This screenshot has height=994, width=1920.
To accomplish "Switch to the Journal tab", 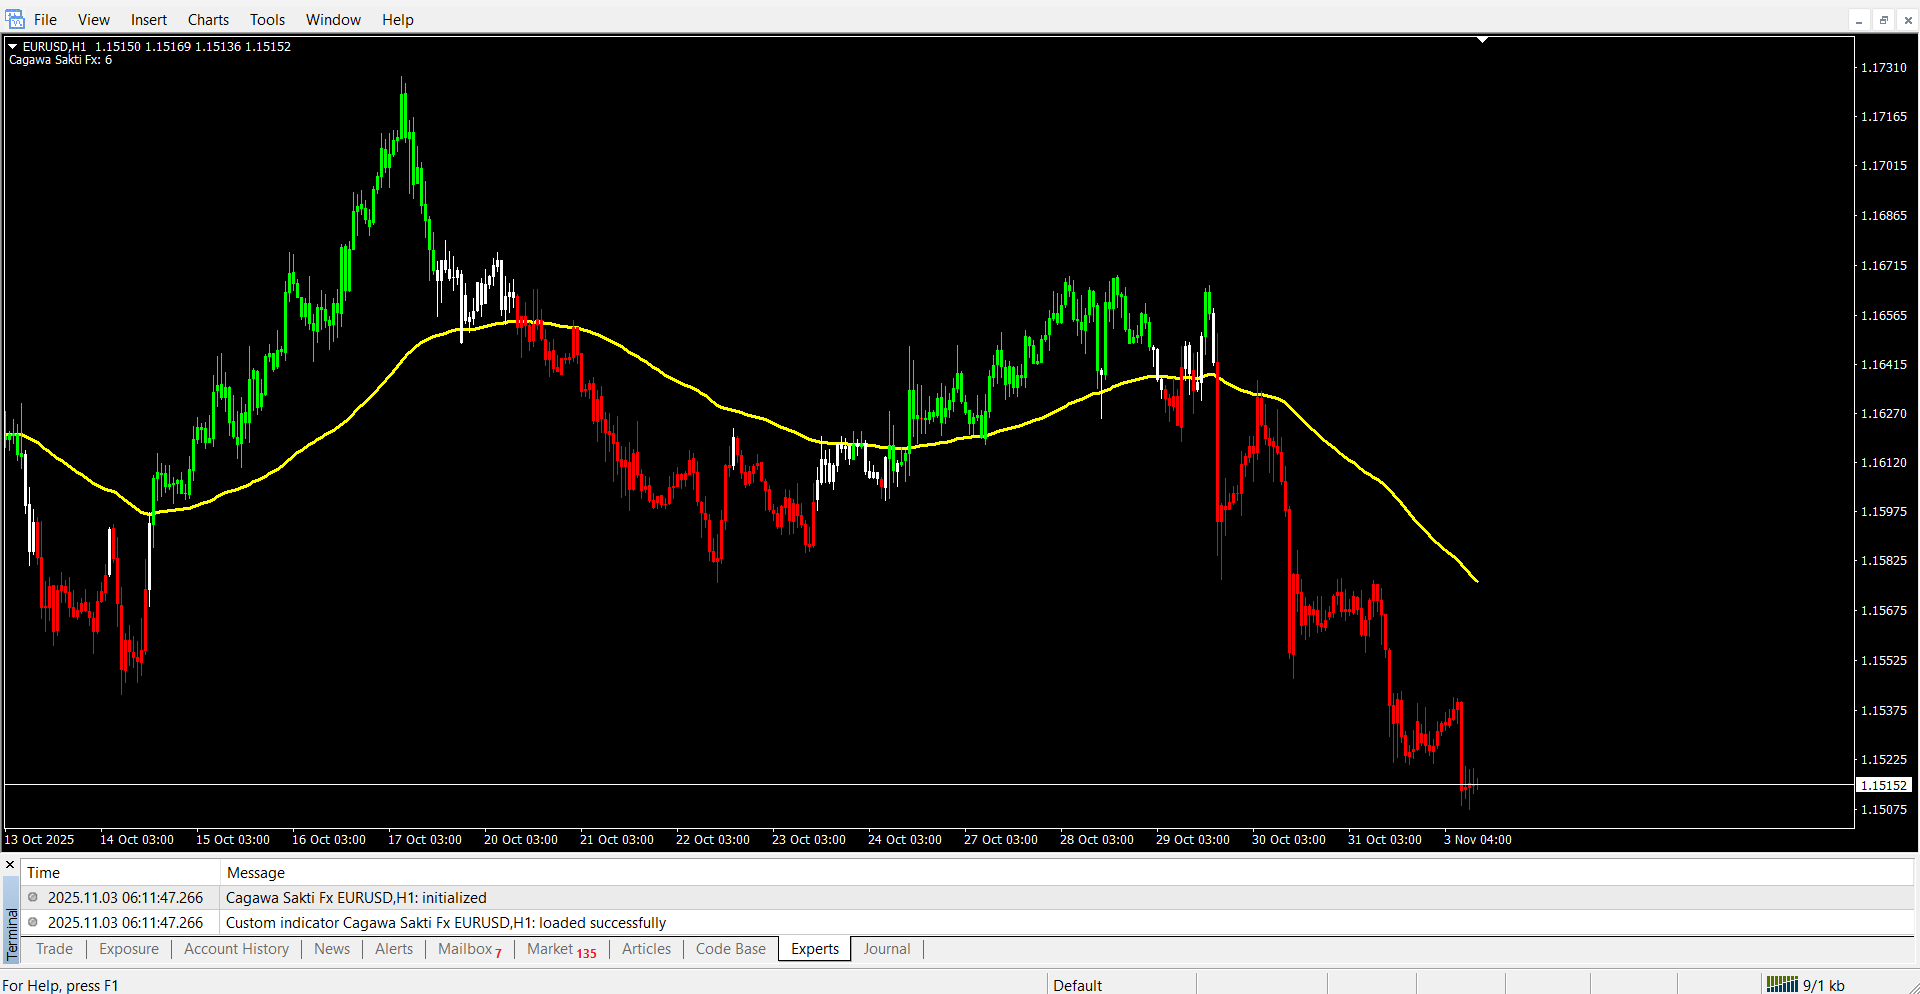I will [886, 949].
